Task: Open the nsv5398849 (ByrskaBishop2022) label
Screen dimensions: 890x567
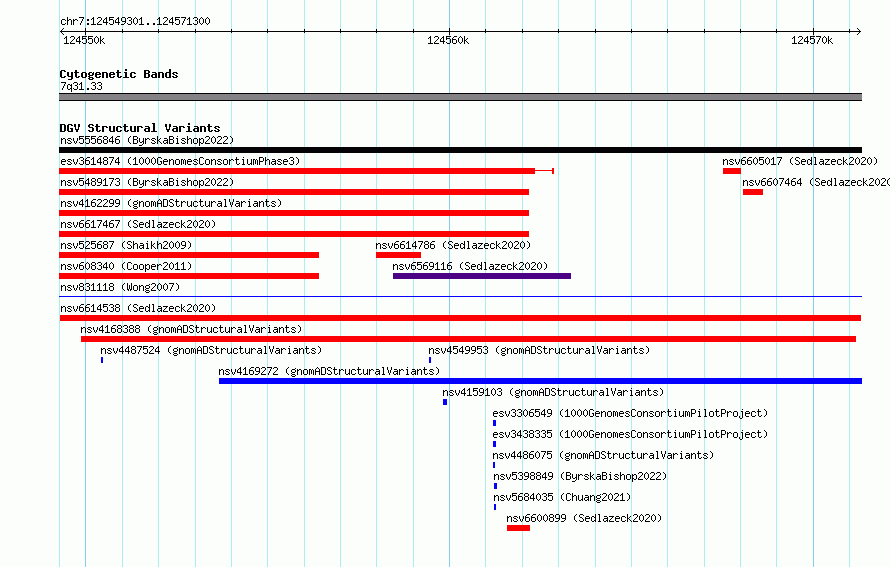Action: (580, 476)
